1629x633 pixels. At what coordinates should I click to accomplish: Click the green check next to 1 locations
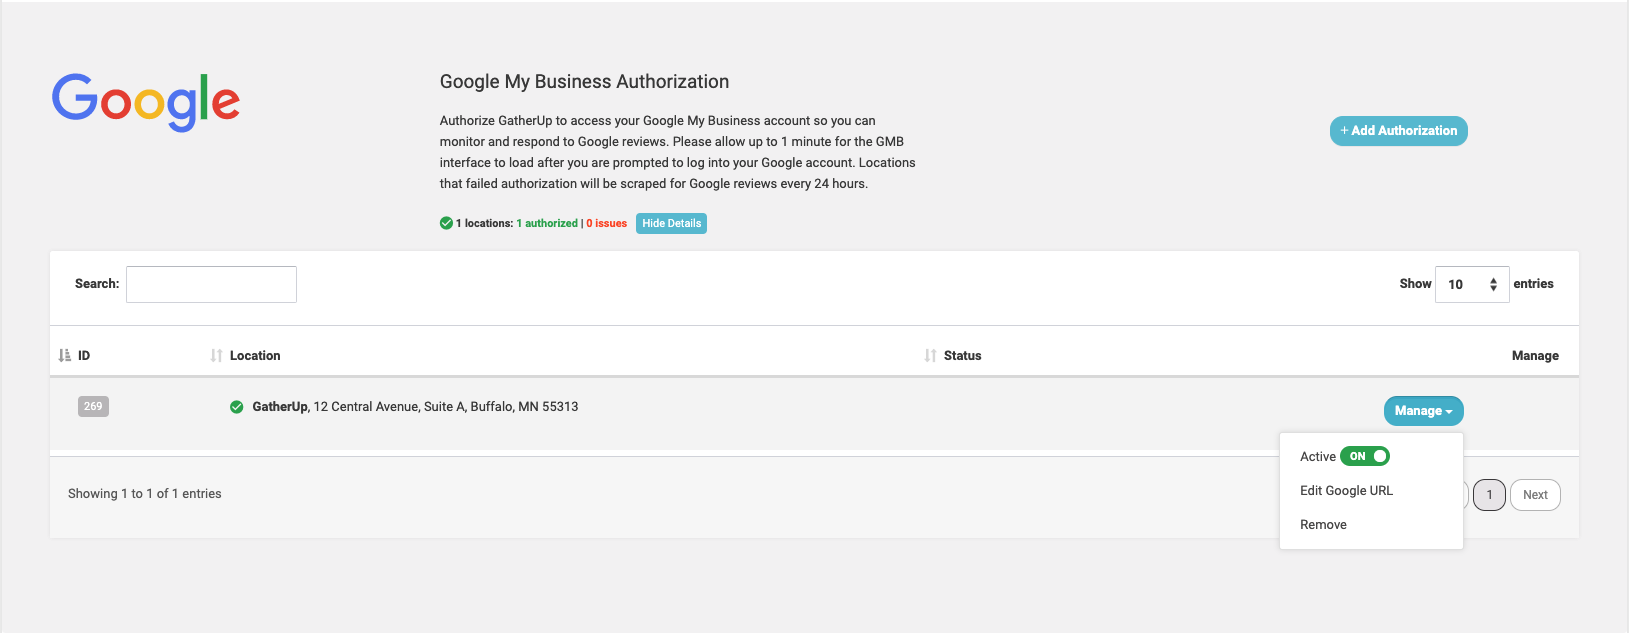(x=446, y=223)
